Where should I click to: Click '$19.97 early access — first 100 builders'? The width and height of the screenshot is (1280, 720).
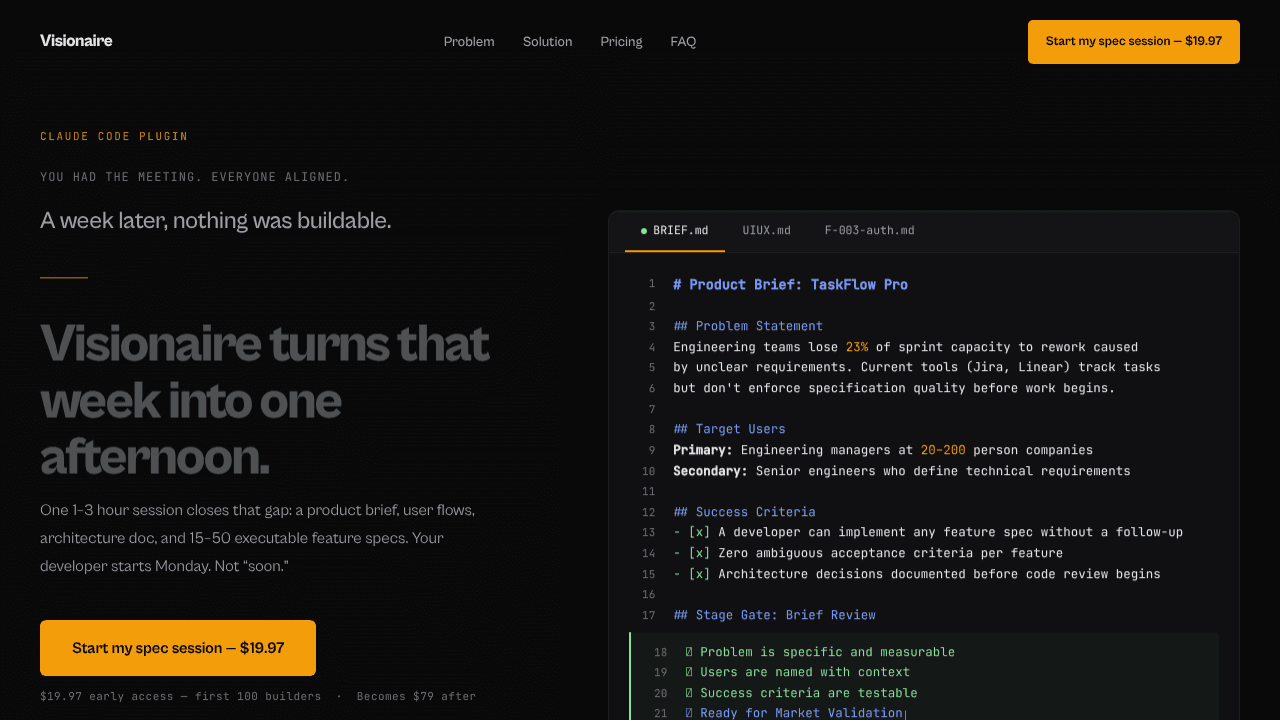click(181, 696)
